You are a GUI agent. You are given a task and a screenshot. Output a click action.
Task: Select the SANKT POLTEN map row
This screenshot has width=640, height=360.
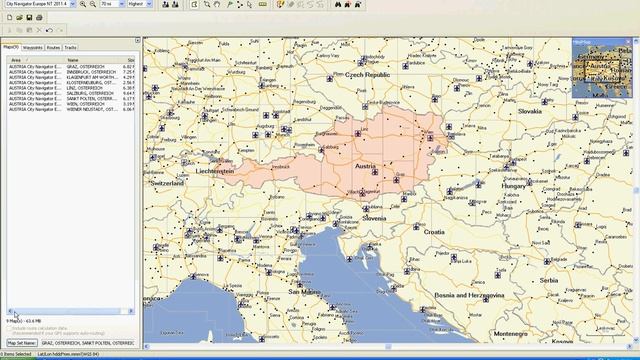click(71, 98)
